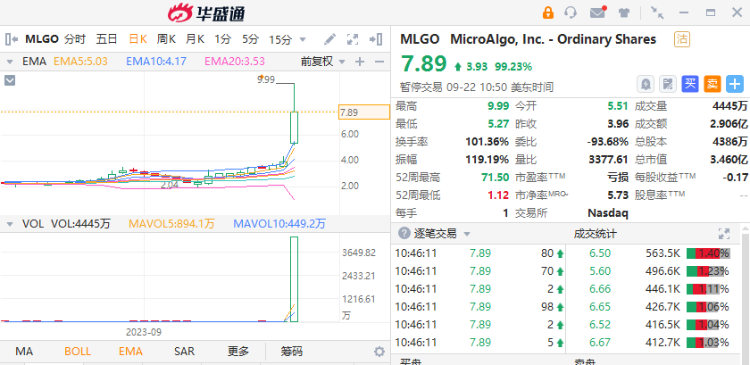Open the notes icon beside the bell
The height and width of the screenshot is (365, 750).
click(x=668, y=84)
